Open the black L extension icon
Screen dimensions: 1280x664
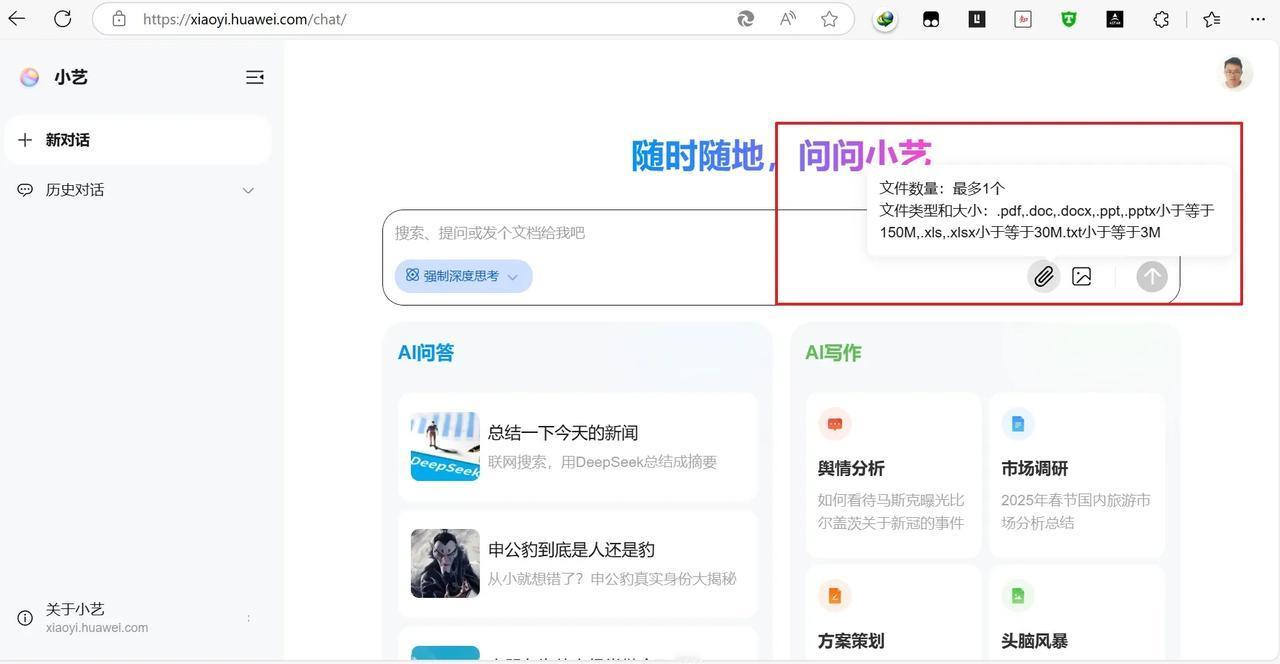click(x=977, y=19)
